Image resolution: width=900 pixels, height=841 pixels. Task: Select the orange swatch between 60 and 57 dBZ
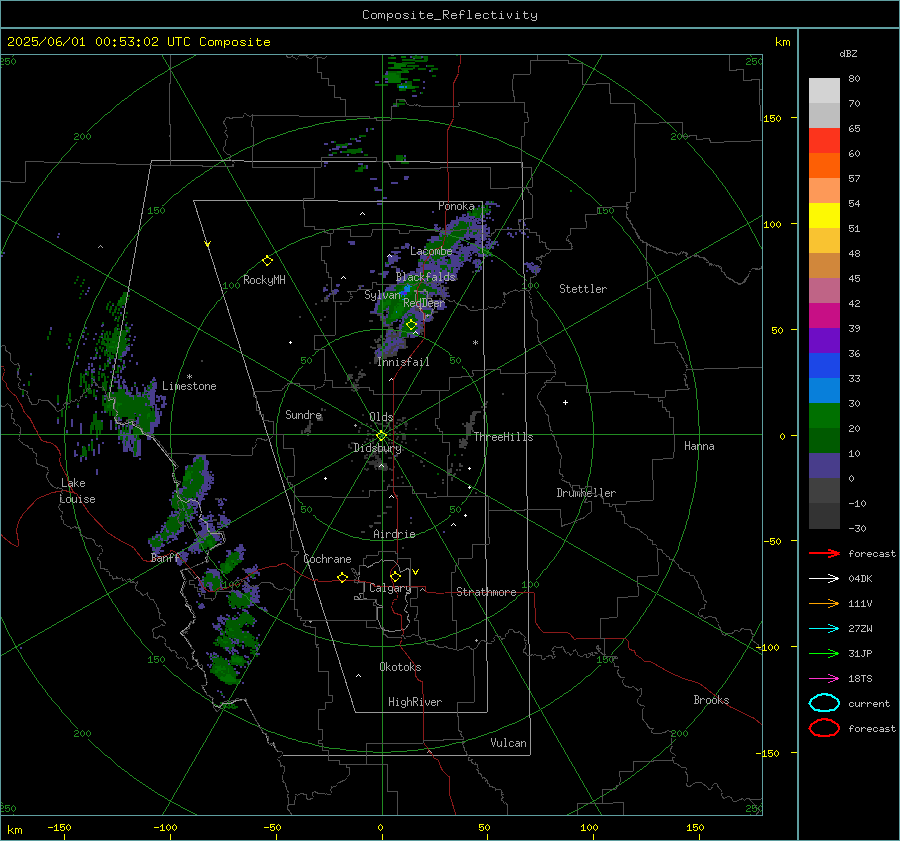pyautogui.click(x=824, y=166)
